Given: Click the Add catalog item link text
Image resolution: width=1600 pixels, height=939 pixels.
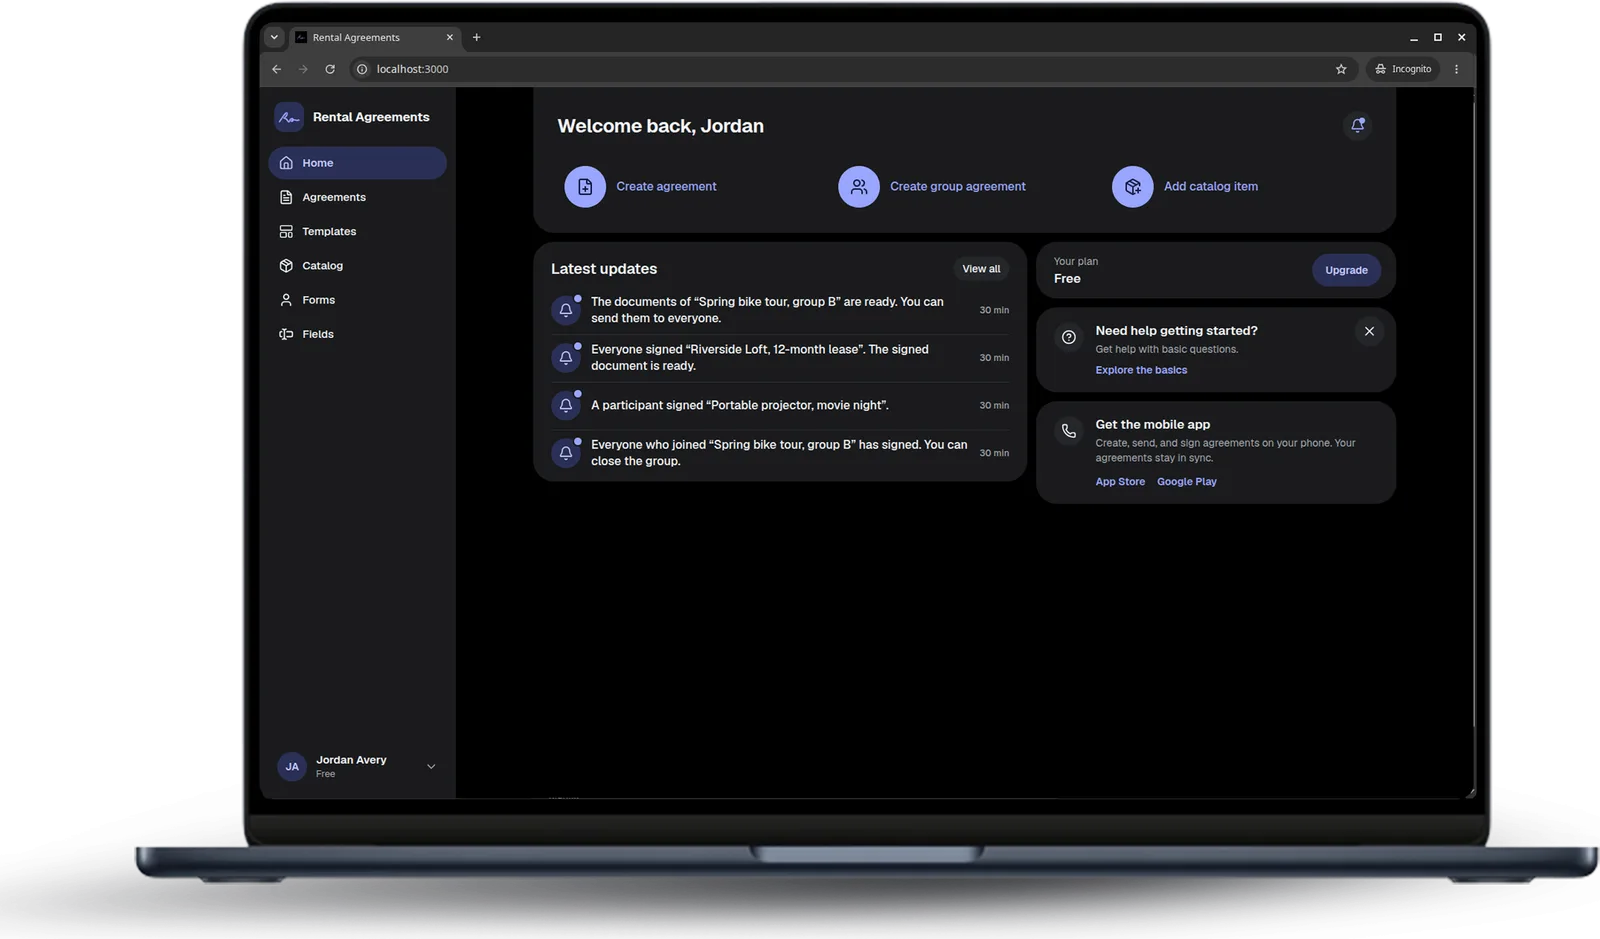Looking at the screenshot, I should (x=1211, y=187).
